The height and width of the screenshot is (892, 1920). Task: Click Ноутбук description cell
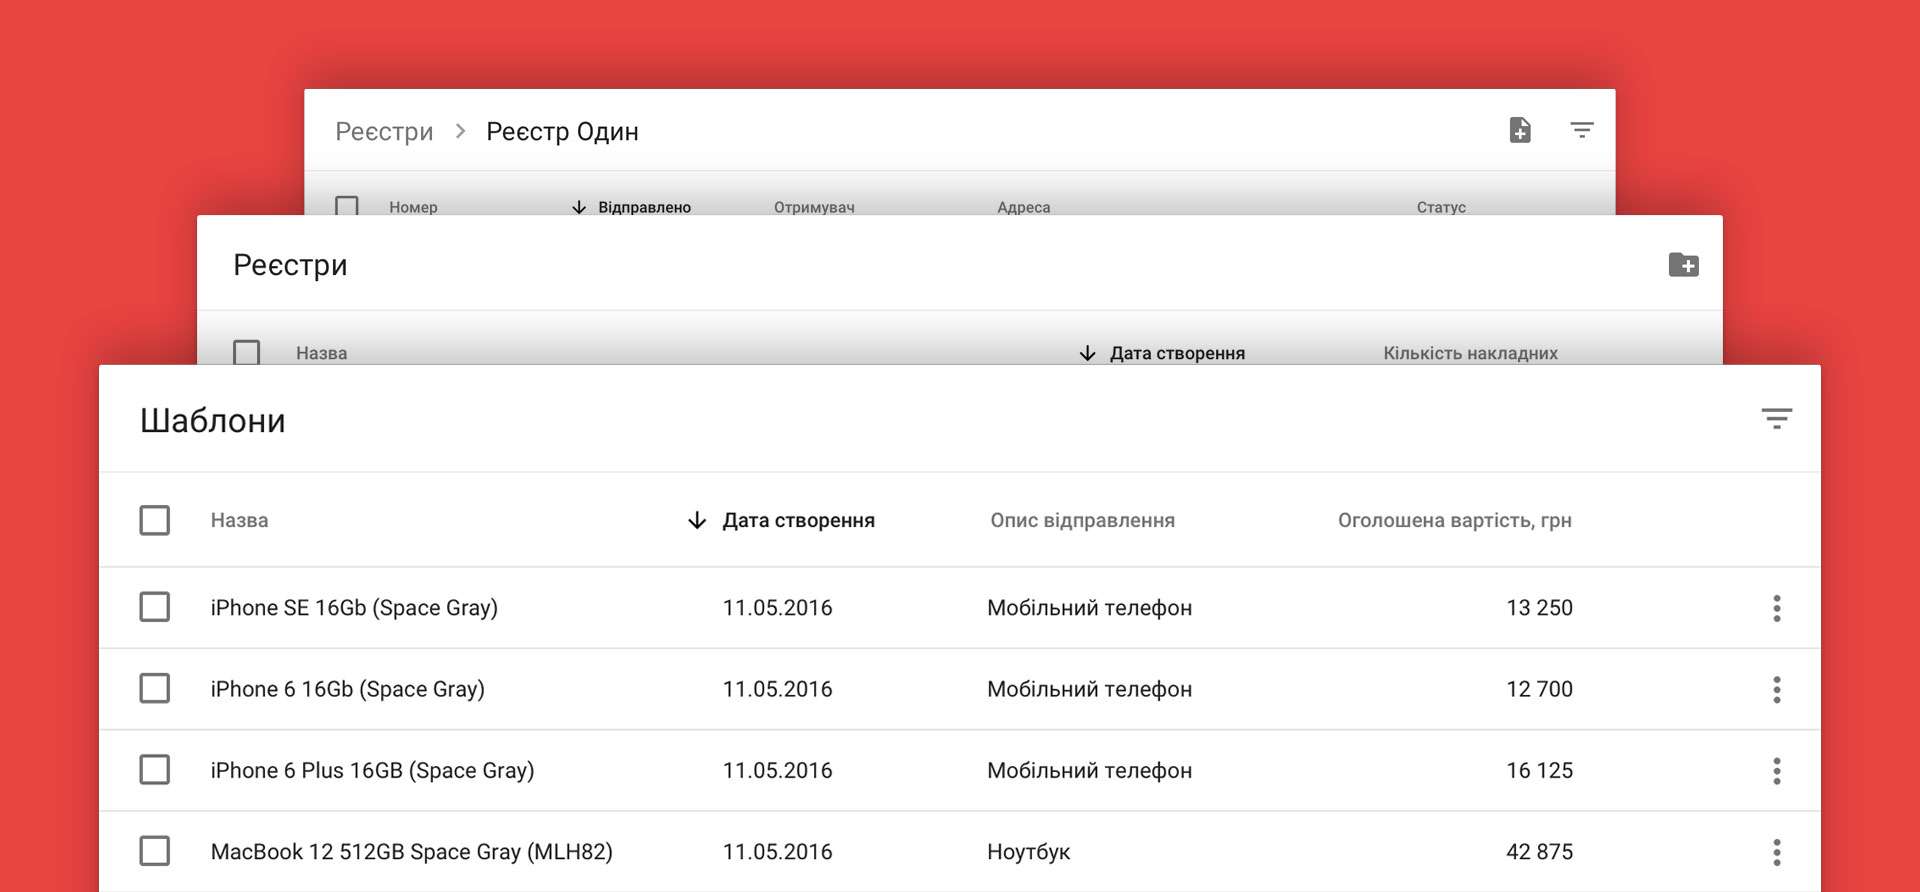(x=1028, y=852)
